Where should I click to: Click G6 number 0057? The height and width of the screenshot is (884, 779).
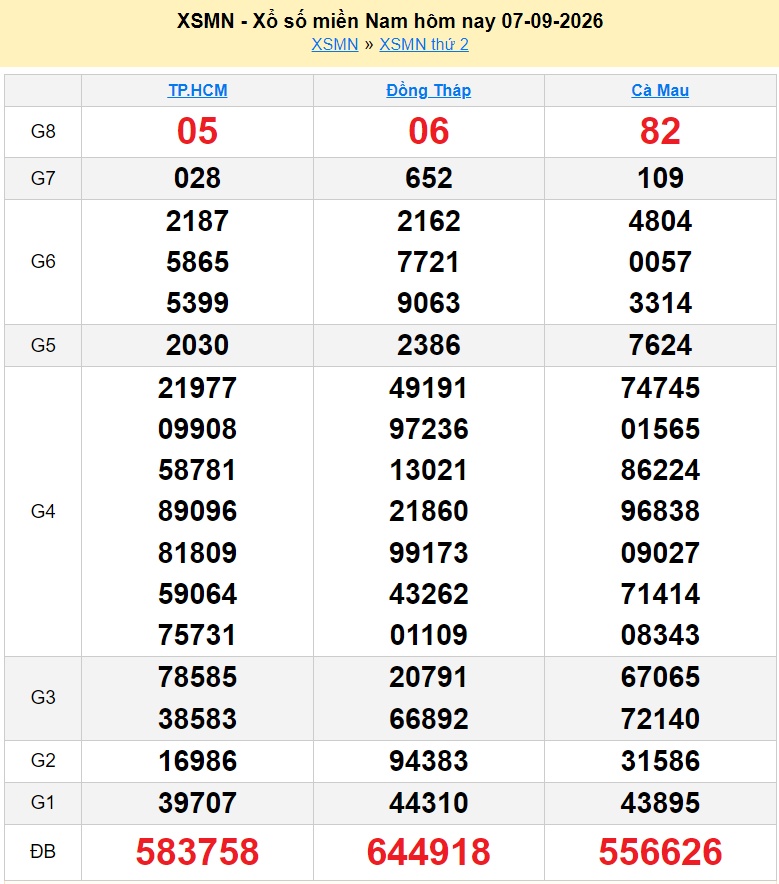pyautogui.click(x=660, y=262)
